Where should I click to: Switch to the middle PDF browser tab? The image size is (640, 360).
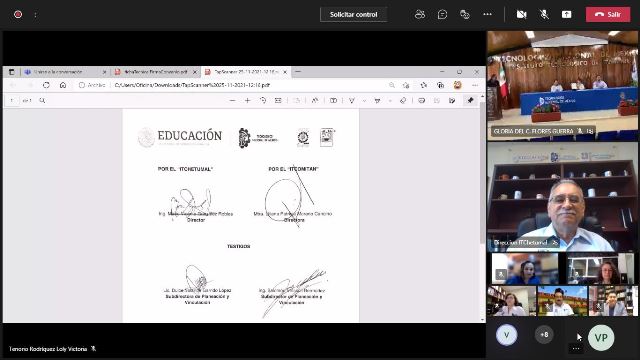pos(155,72)
